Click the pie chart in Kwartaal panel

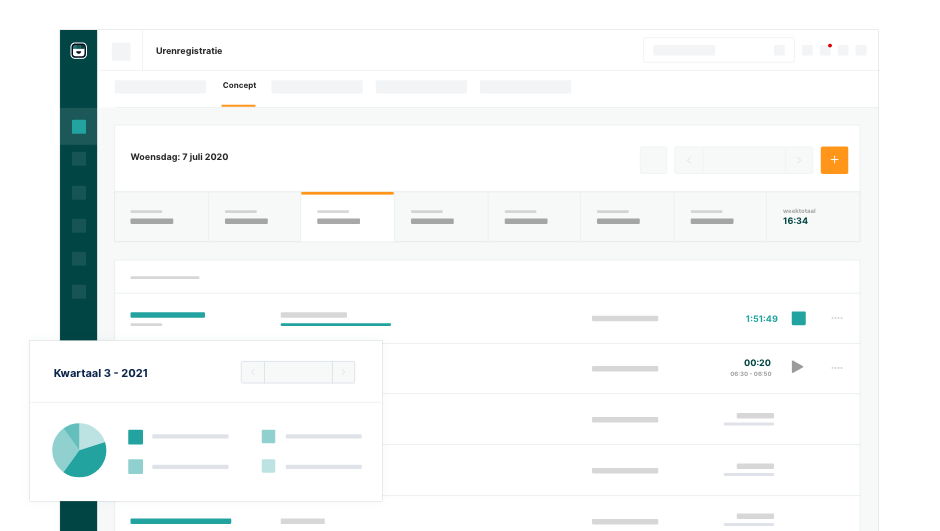click(79, 450)
